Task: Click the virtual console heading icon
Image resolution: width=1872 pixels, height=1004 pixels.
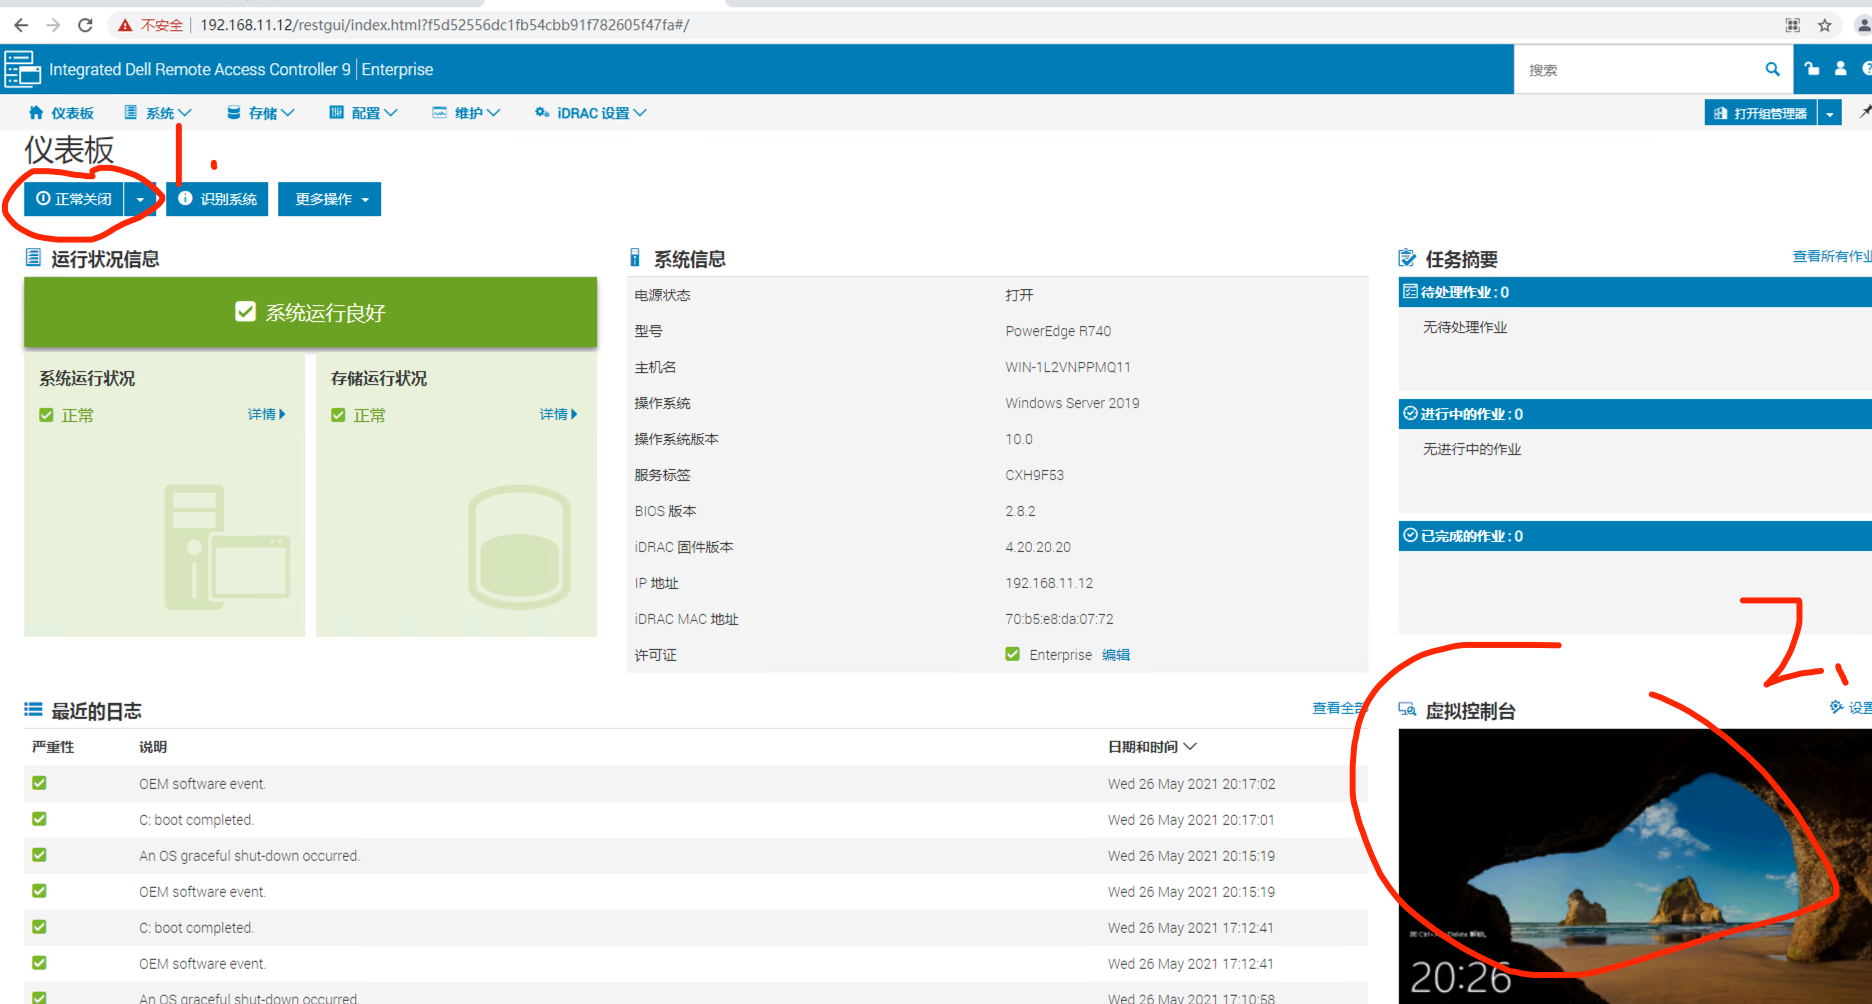Action: 1407,710
